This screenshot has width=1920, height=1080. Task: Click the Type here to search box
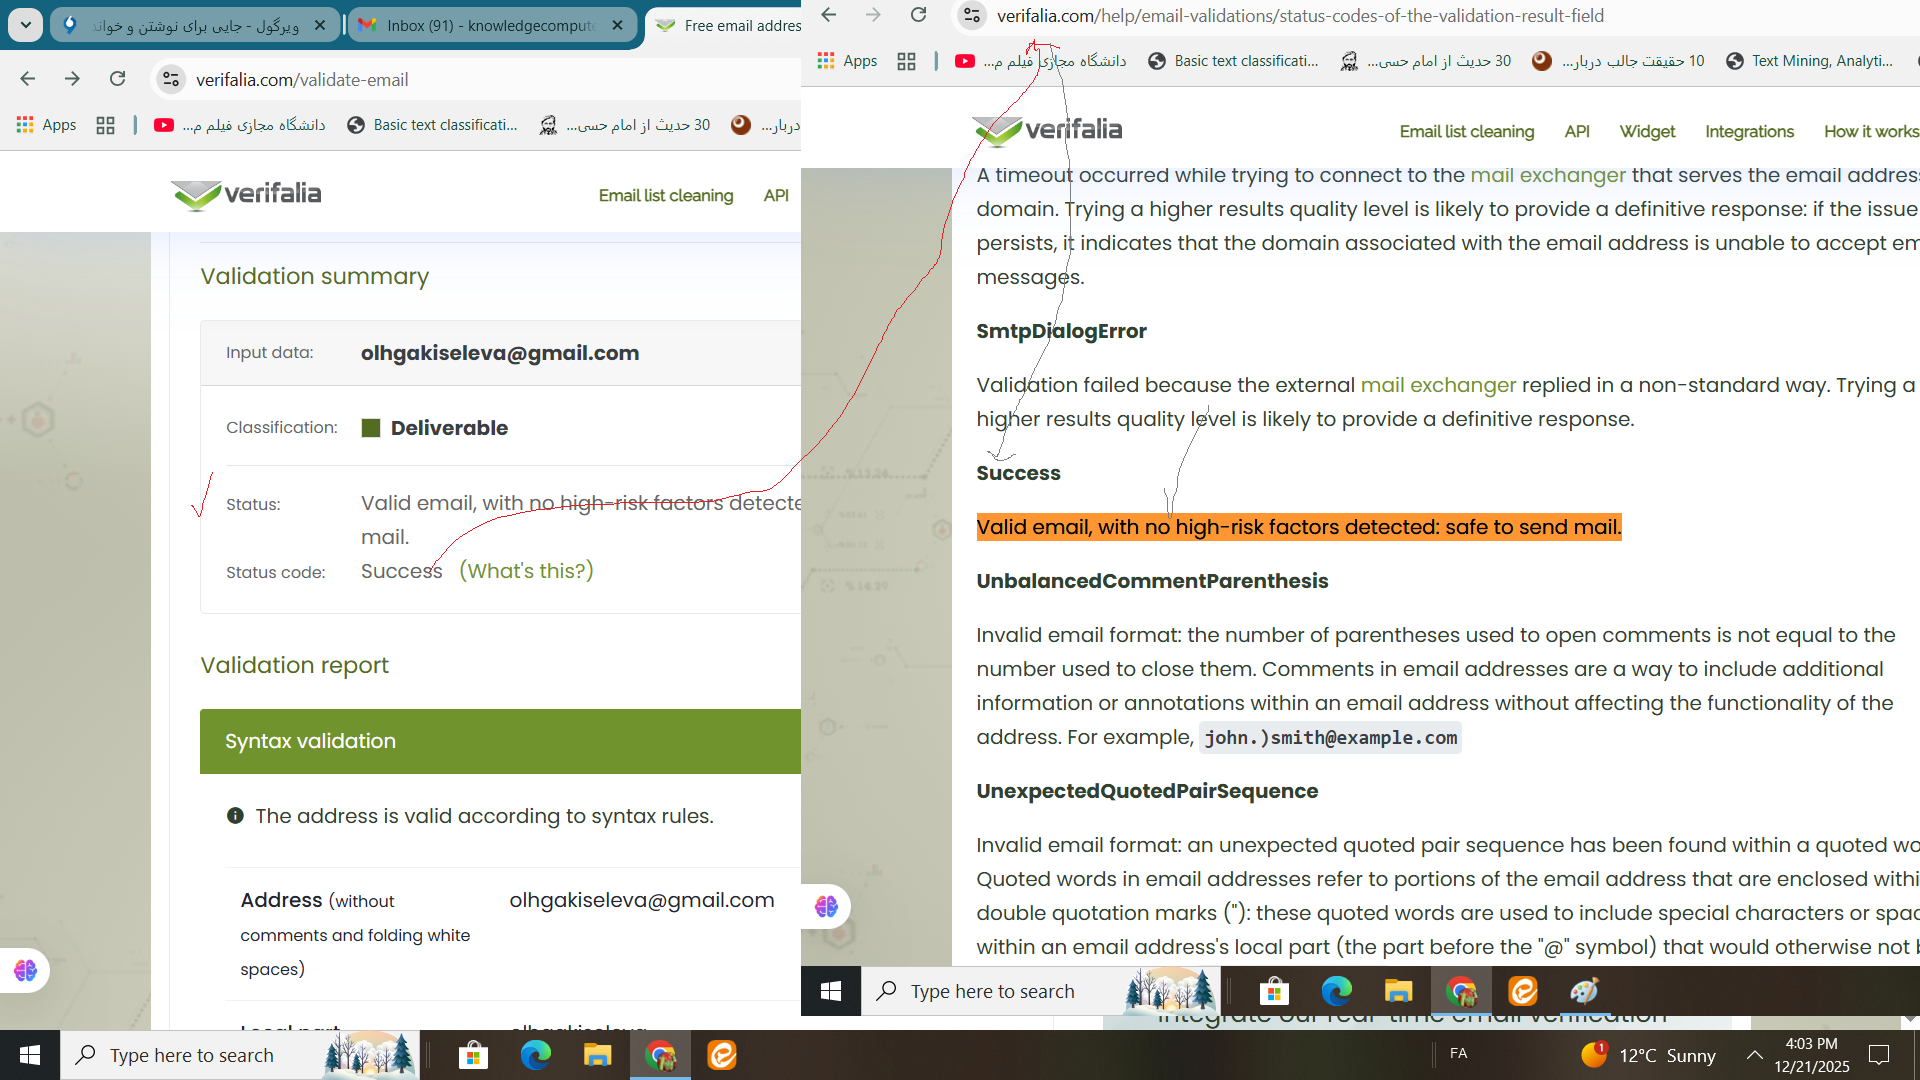point(192,1055)
